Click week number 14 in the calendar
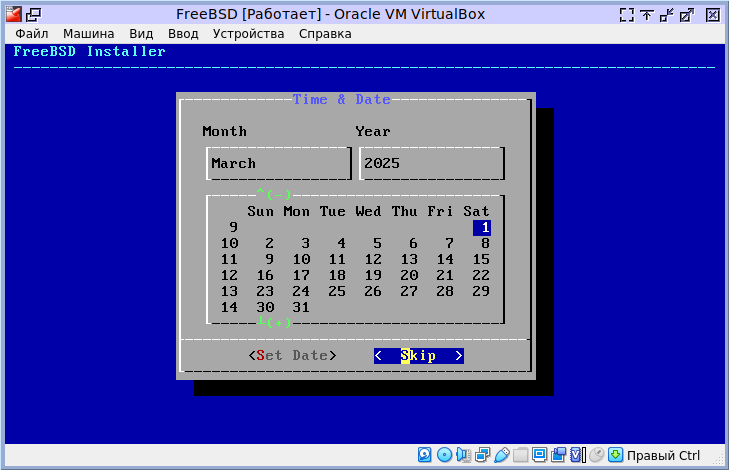 [229, 307]
